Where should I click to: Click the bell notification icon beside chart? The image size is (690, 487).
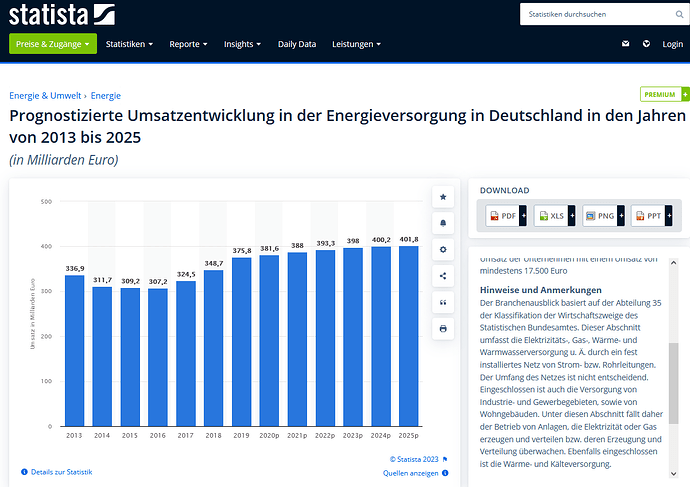(x=443, y=223)
